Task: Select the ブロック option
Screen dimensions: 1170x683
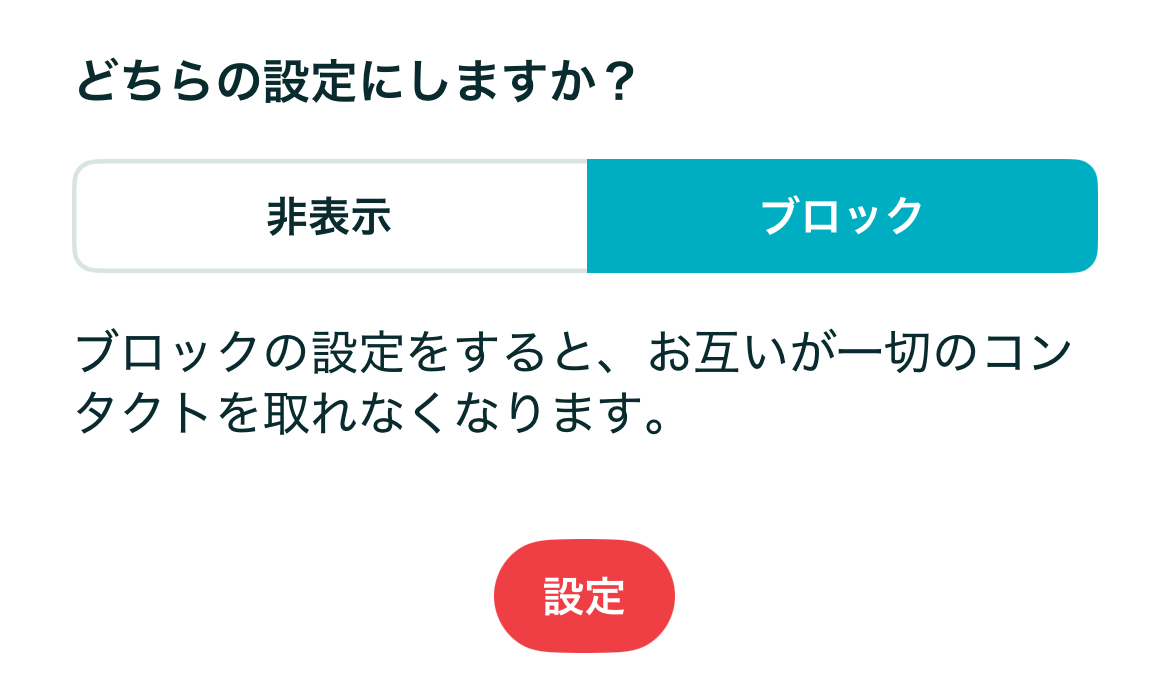Action: (x=842, y=216)
